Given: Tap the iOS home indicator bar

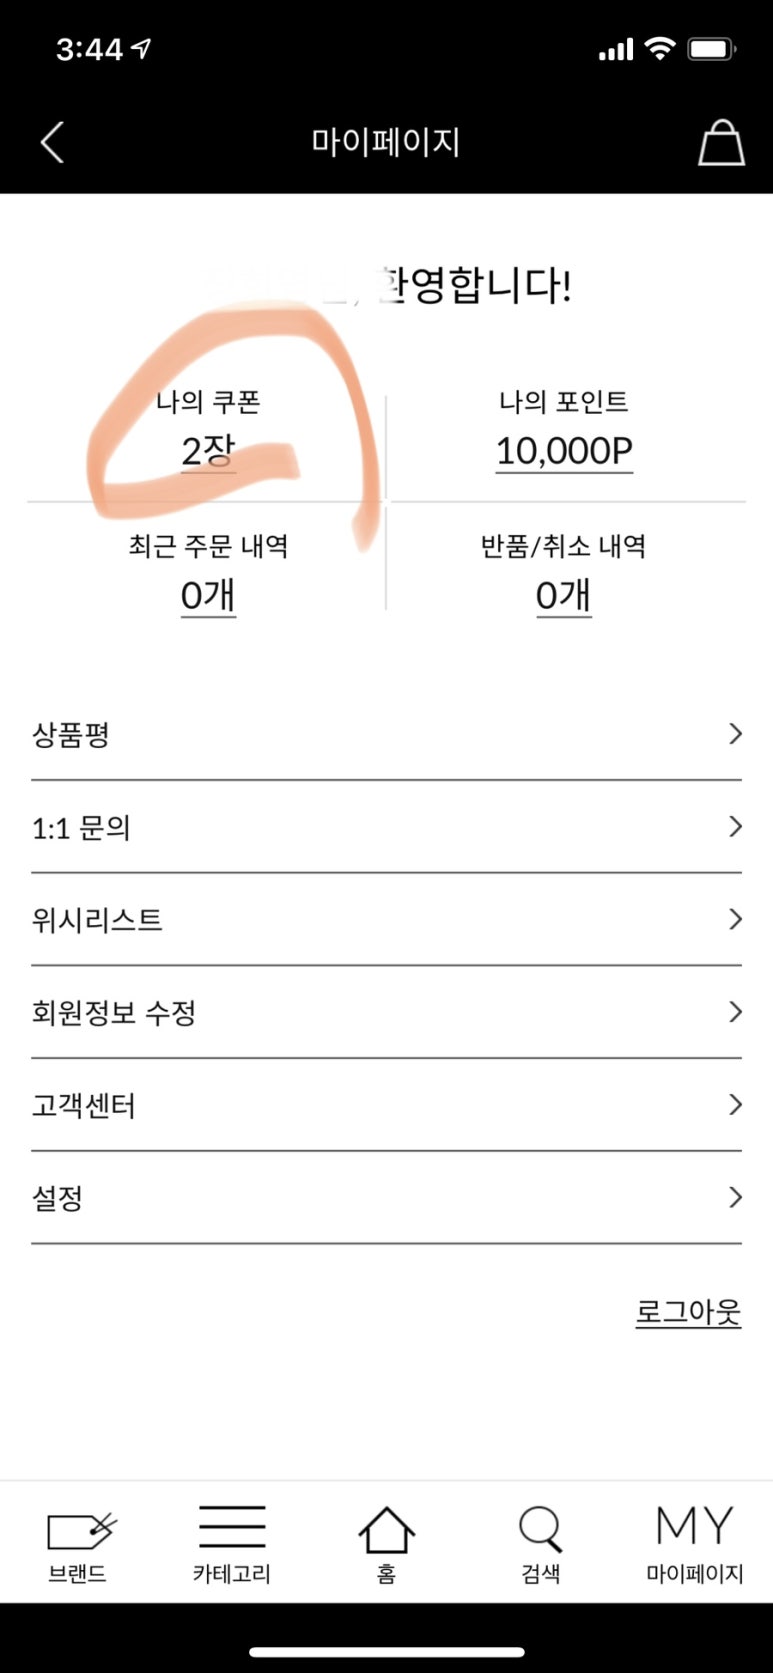Looking at the screenshot, I should [386, 1651].
